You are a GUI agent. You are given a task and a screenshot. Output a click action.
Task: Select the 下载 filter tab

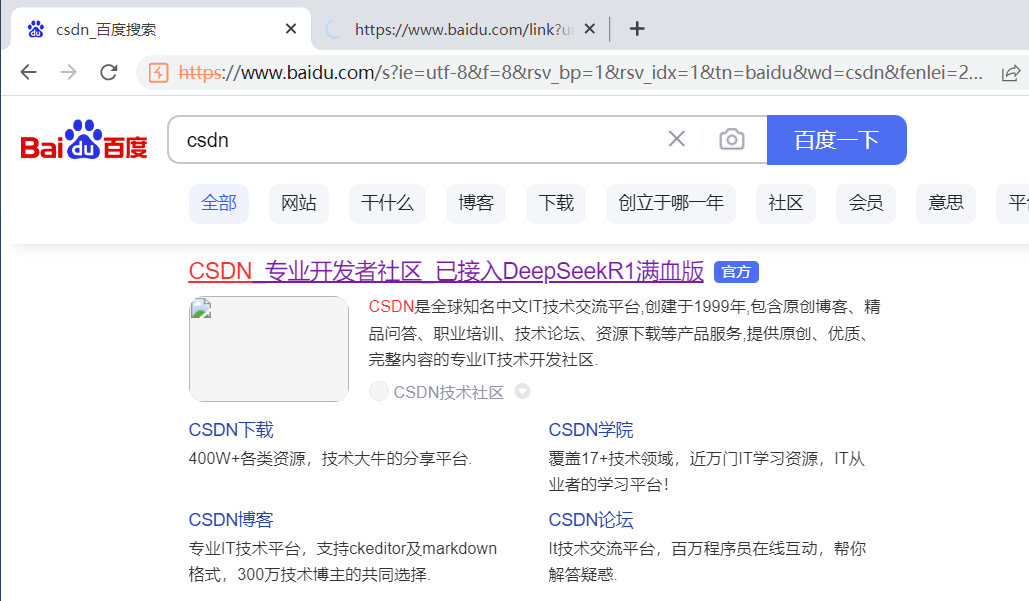pos(556,203)
